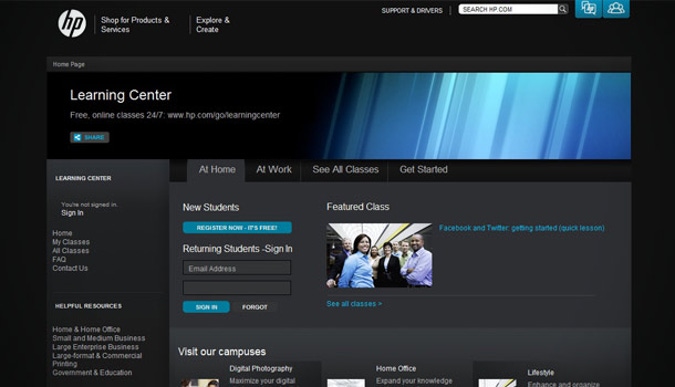Open the Explore & Create menu
Viewport: 675px width, 387px height.
(x=213, y=25)
